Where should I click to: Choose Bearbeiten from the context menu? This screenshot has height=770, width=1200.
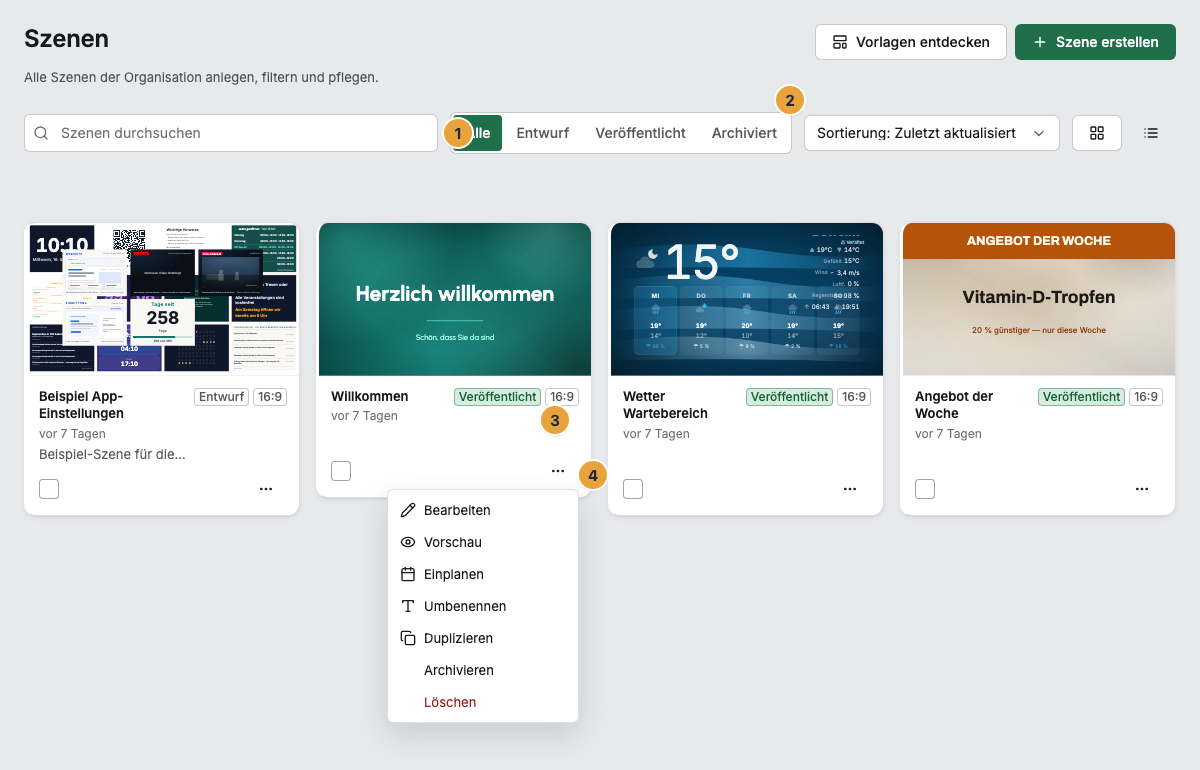(x=483, y=510)
